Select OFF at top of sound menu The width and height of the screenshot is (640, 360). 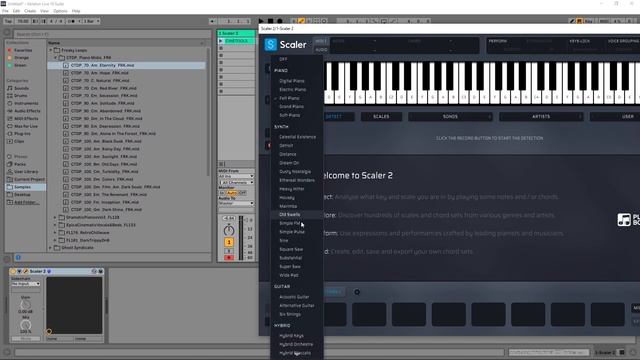[x=283, y=59]
